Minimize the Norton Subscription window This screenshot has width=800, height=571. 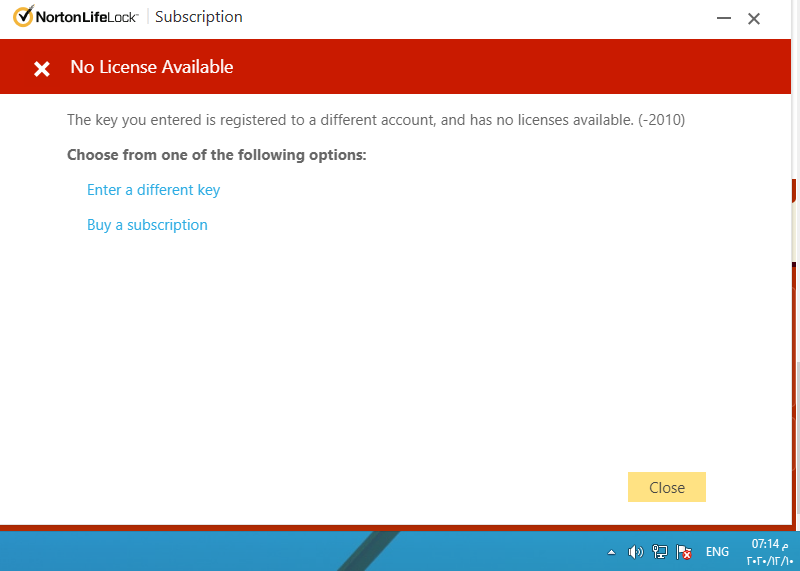point(723,18)
